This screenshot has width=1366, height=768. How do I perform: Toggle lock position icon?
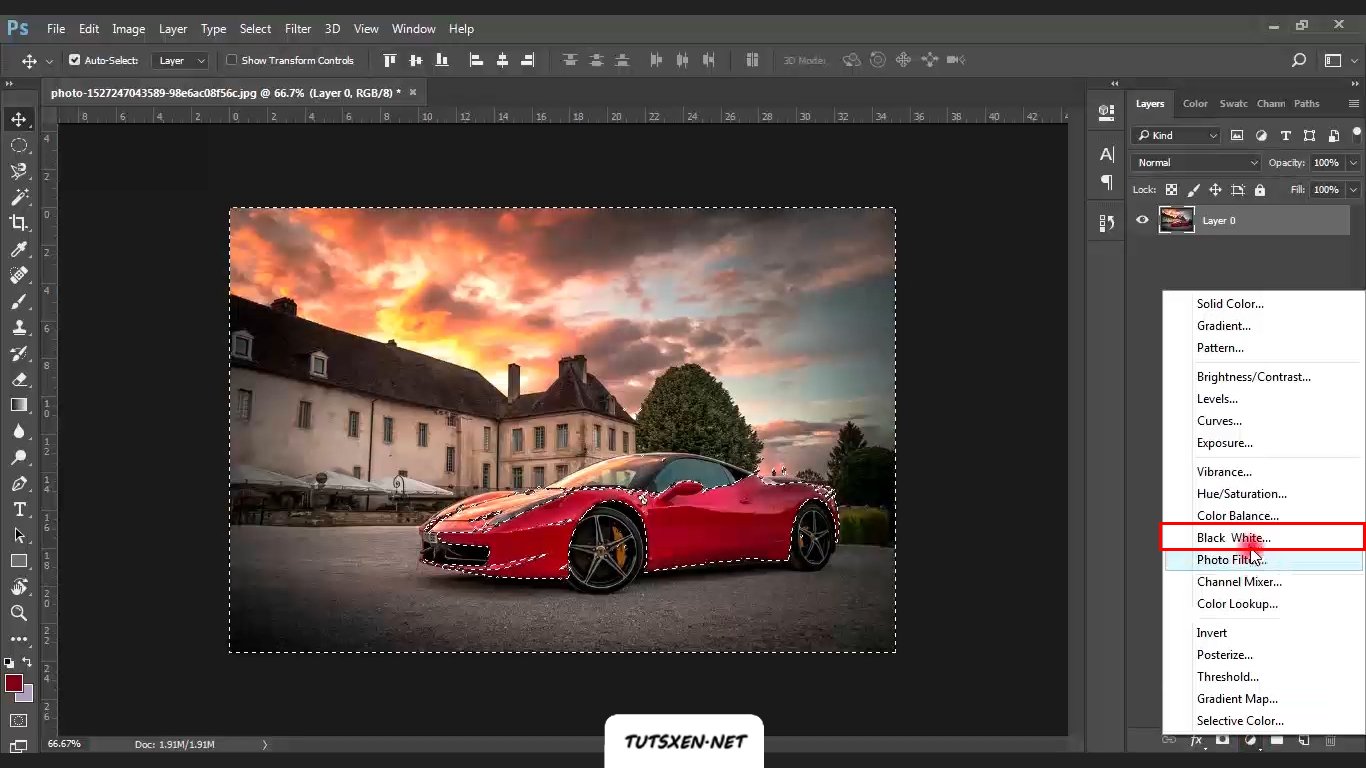coord(1215,190)
